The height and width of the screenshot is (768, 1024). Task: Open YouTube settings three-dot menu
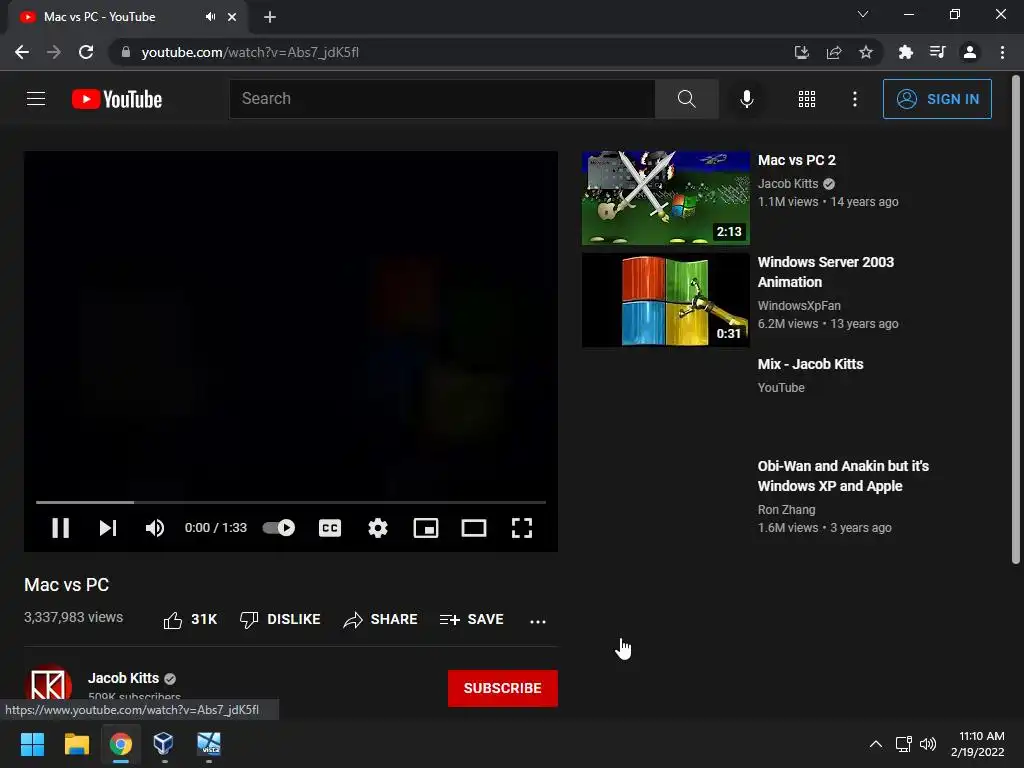pyautogui.click(x=854, y=99)
